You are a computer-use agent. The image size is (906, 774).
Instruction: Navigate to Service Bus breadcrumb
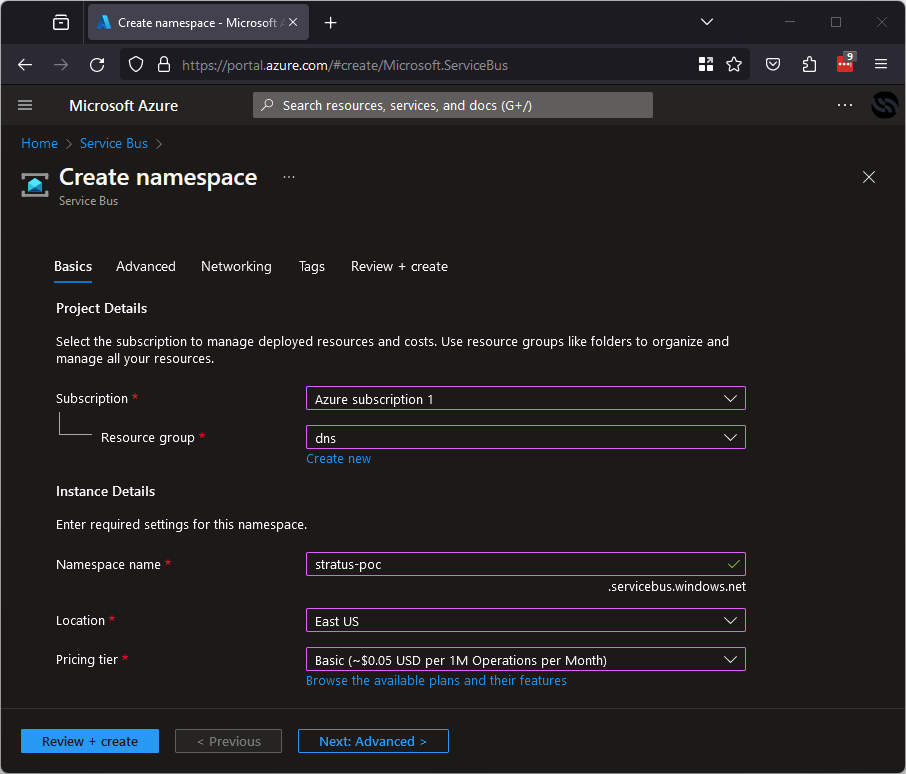114,143
